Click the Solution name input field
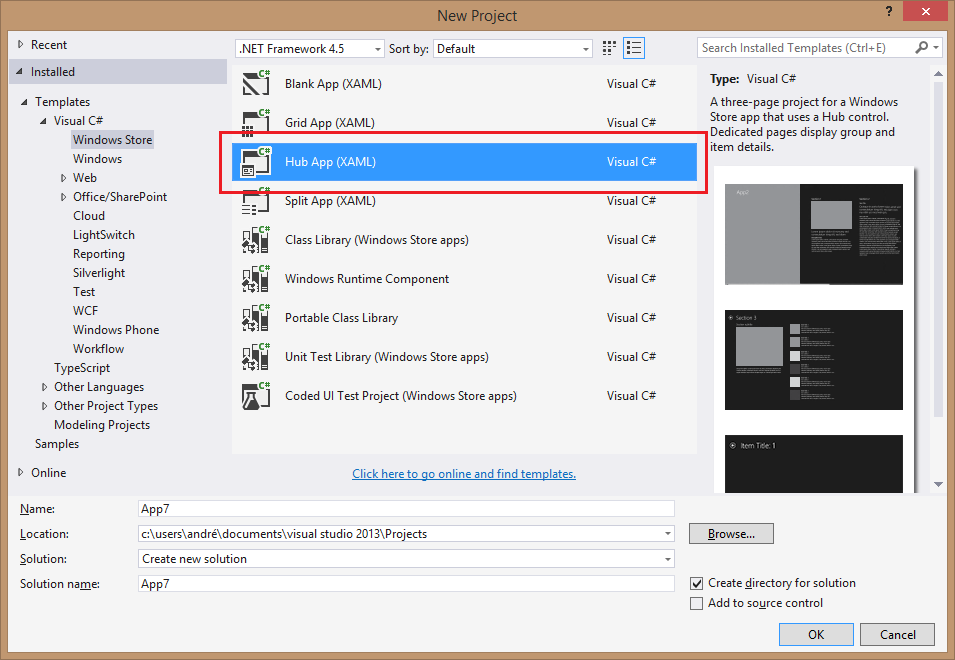The image size is (955, 660). coord(406,584)
